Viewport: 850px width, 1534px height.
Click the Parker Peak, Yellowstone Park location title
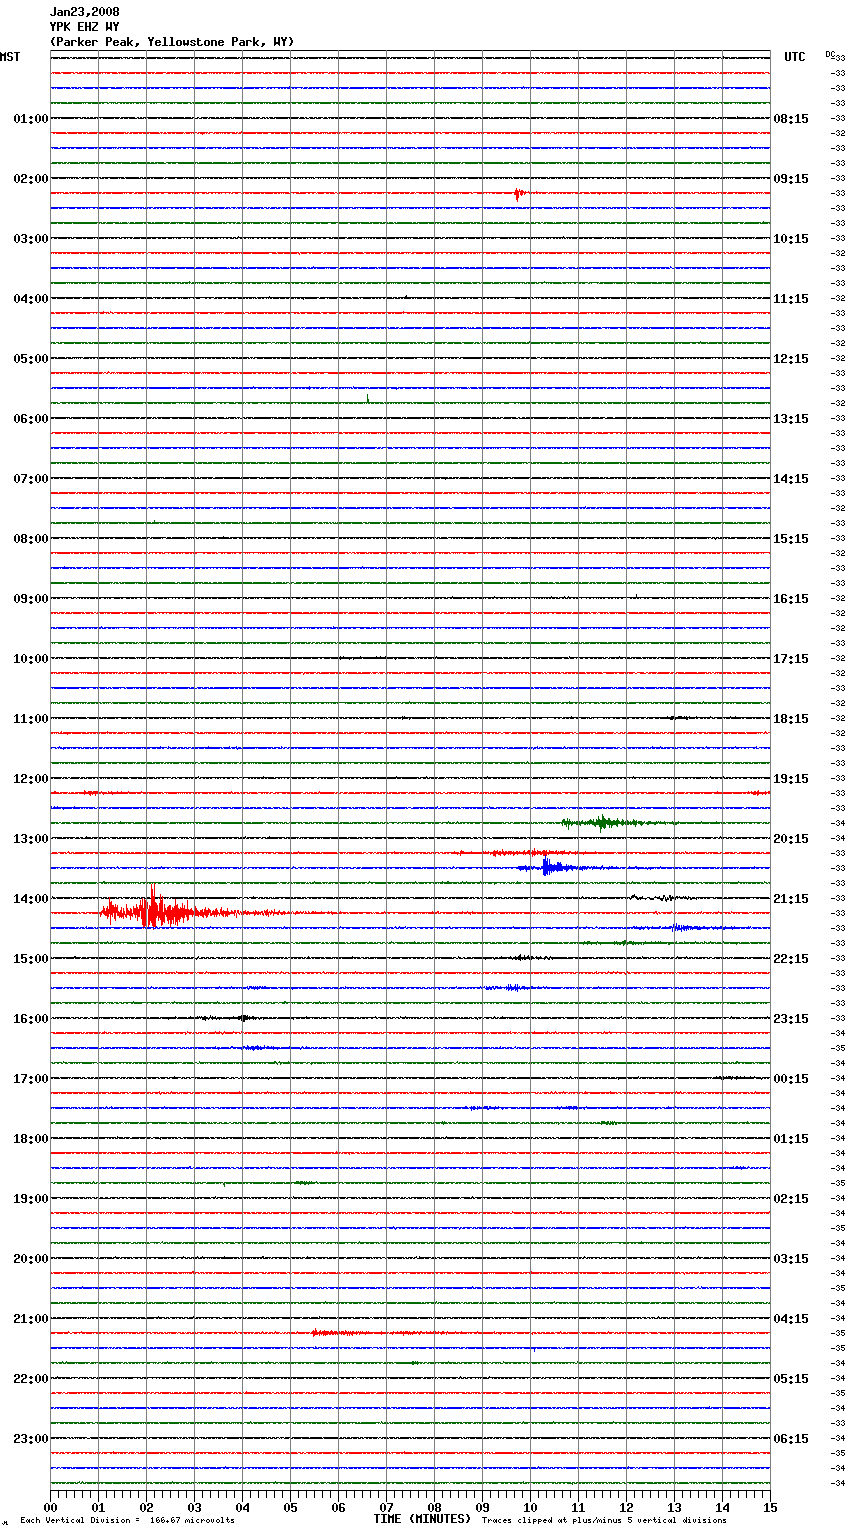pos(172,42)
